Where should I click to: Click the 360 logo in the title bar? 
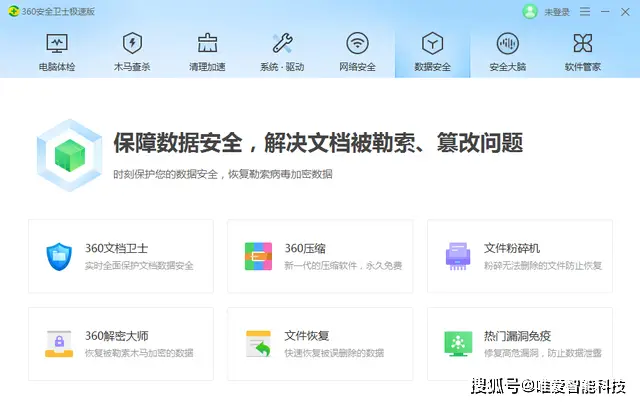pyautogui.click(x=13, y=11)
